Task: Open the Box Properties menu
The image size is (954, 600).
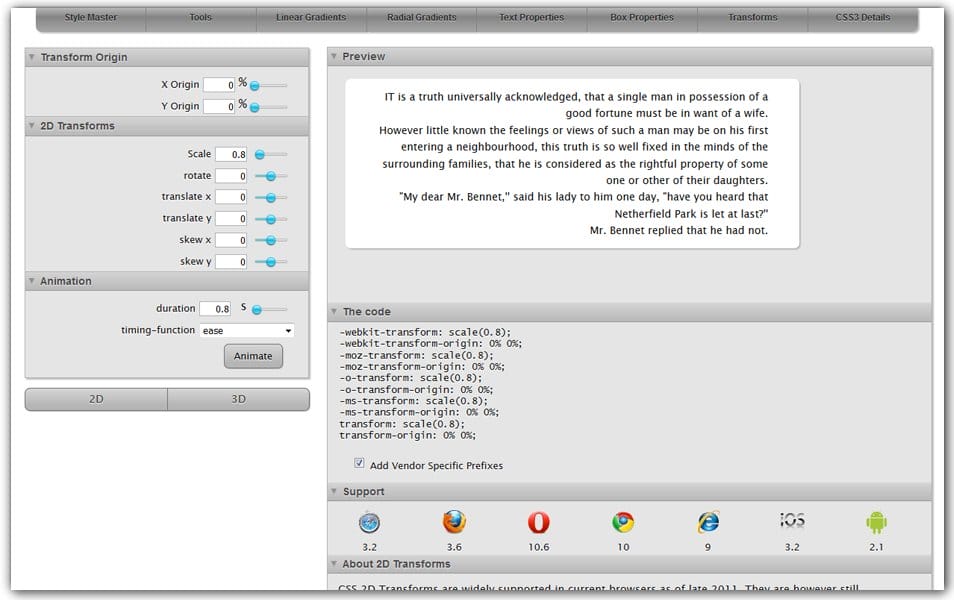Action: click(642, 18)
